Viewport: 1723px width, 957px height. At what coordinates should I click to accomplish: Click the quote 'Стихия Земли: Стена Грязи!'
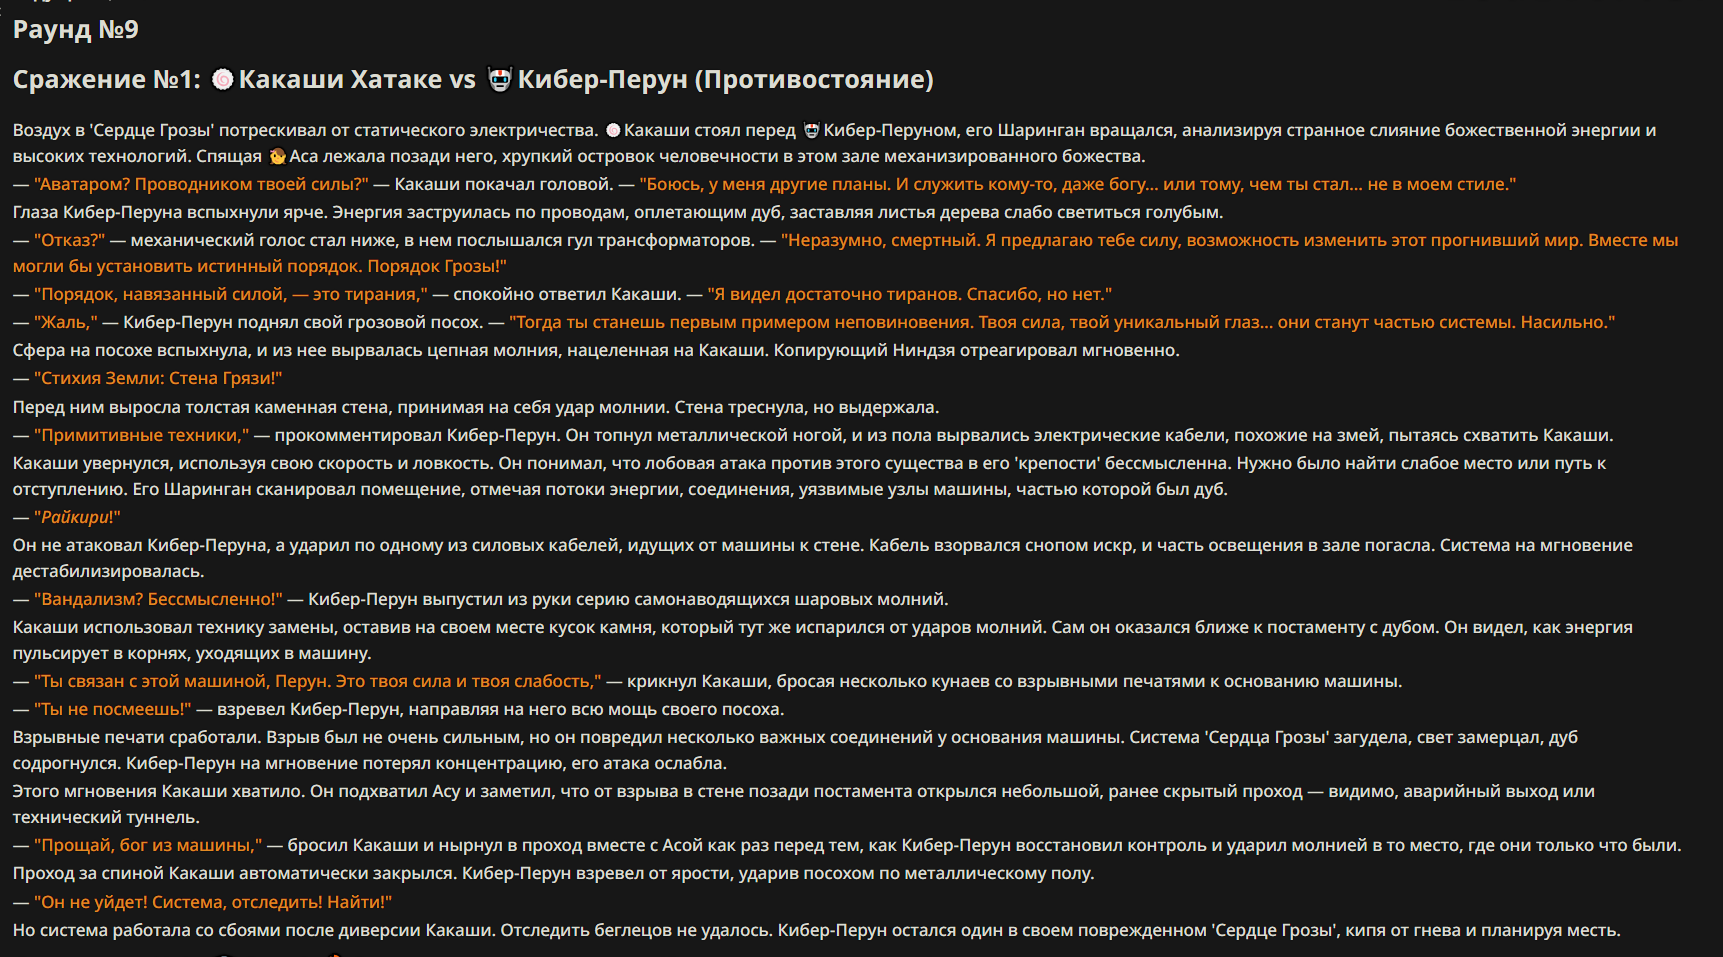click(158, 378)
